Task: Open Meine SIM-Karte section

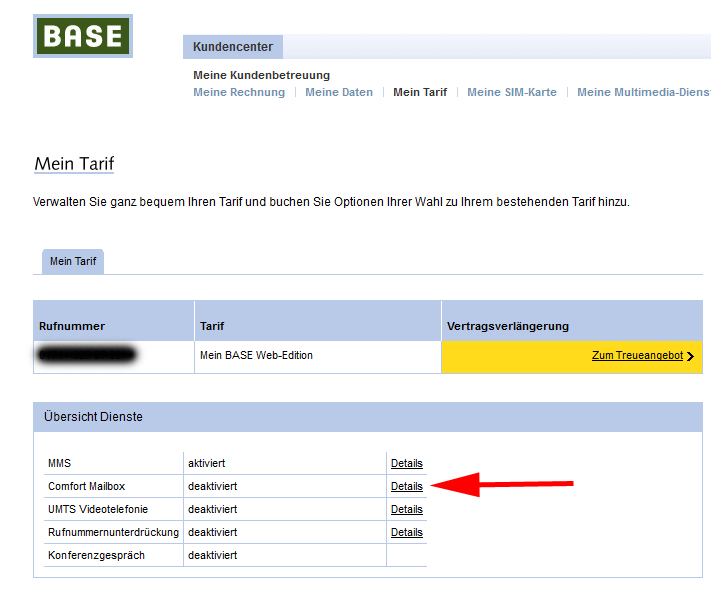Action: pyautogui.click(x=512, y=92)
